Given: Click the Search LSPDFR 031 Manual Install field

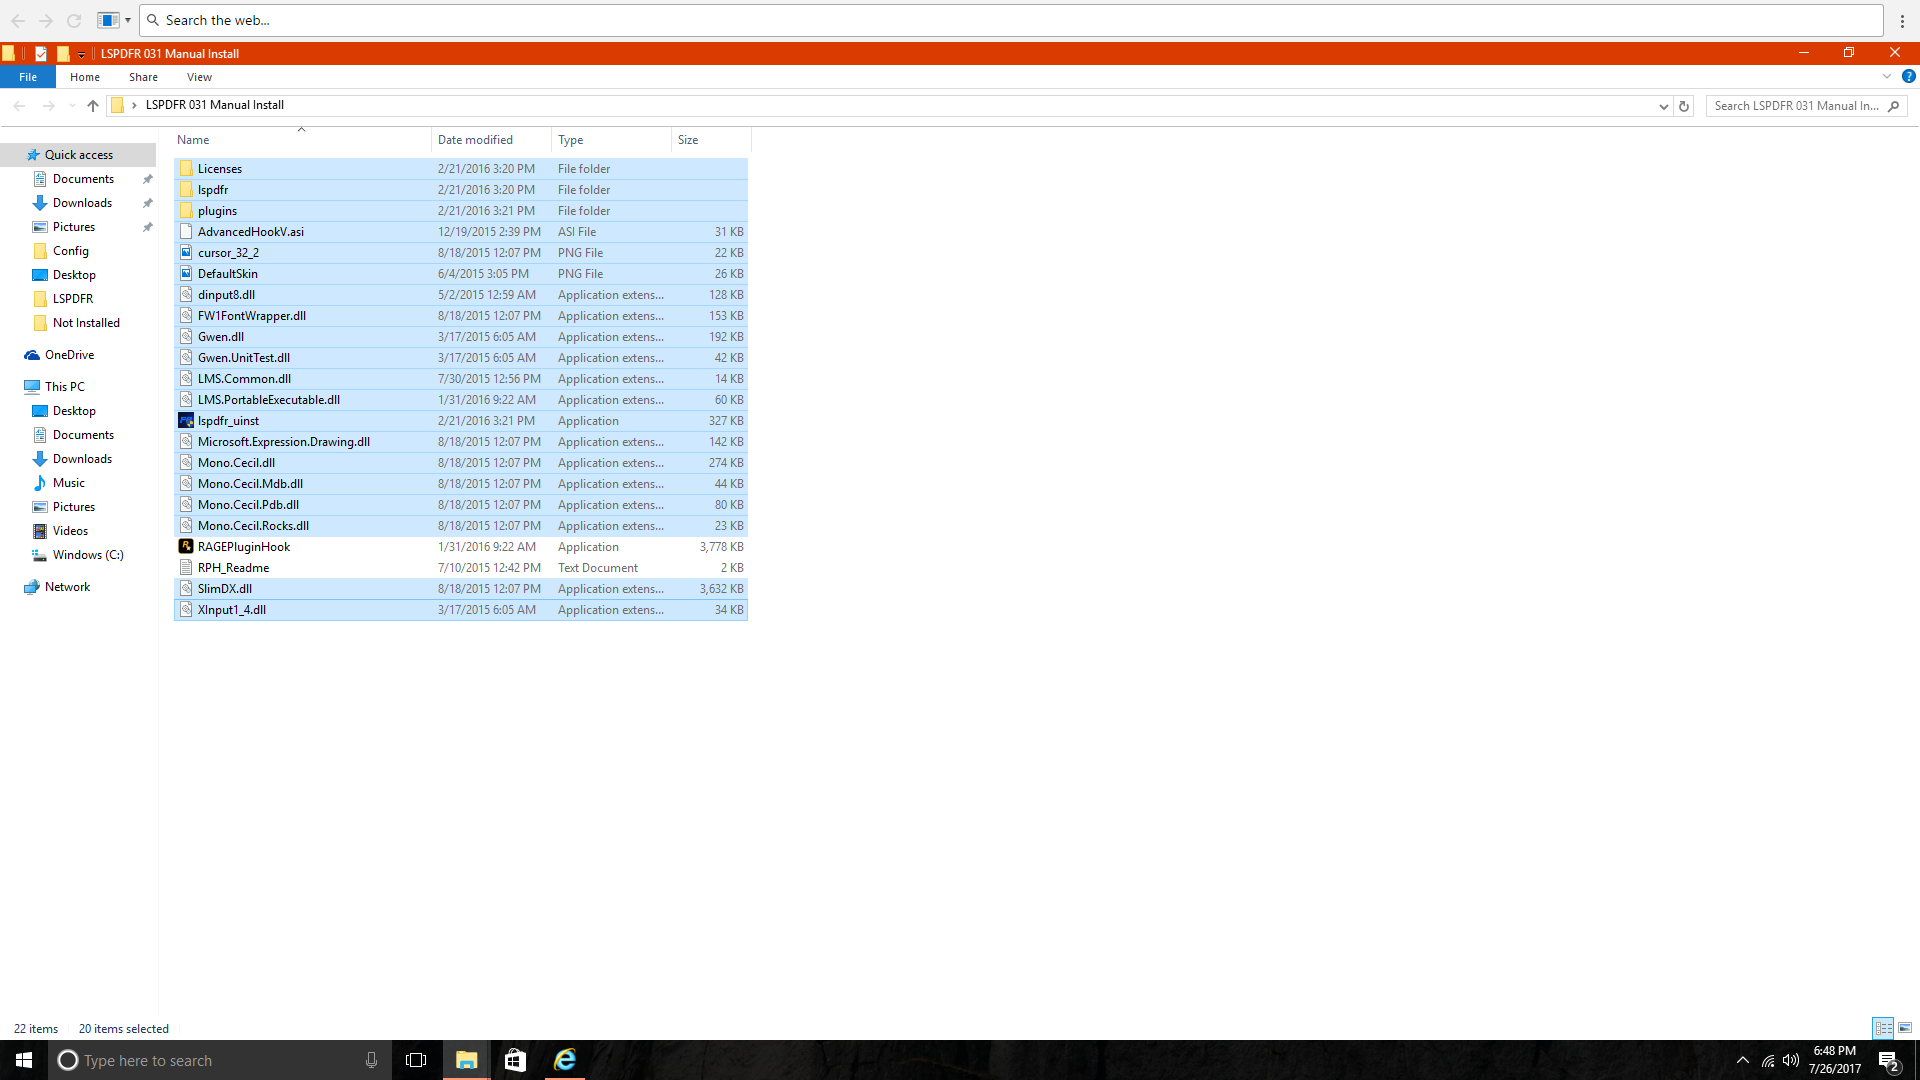Looking at the screenshot, I should (1795, 106).
